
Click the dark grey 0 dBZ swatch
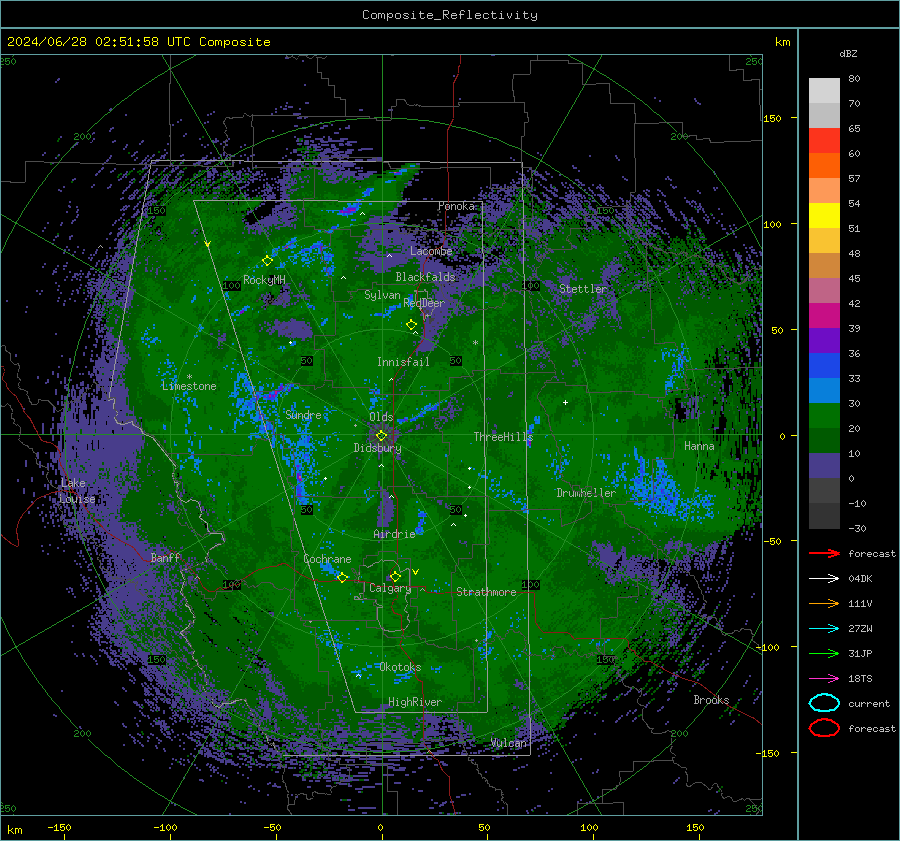[x=824, y=491]
